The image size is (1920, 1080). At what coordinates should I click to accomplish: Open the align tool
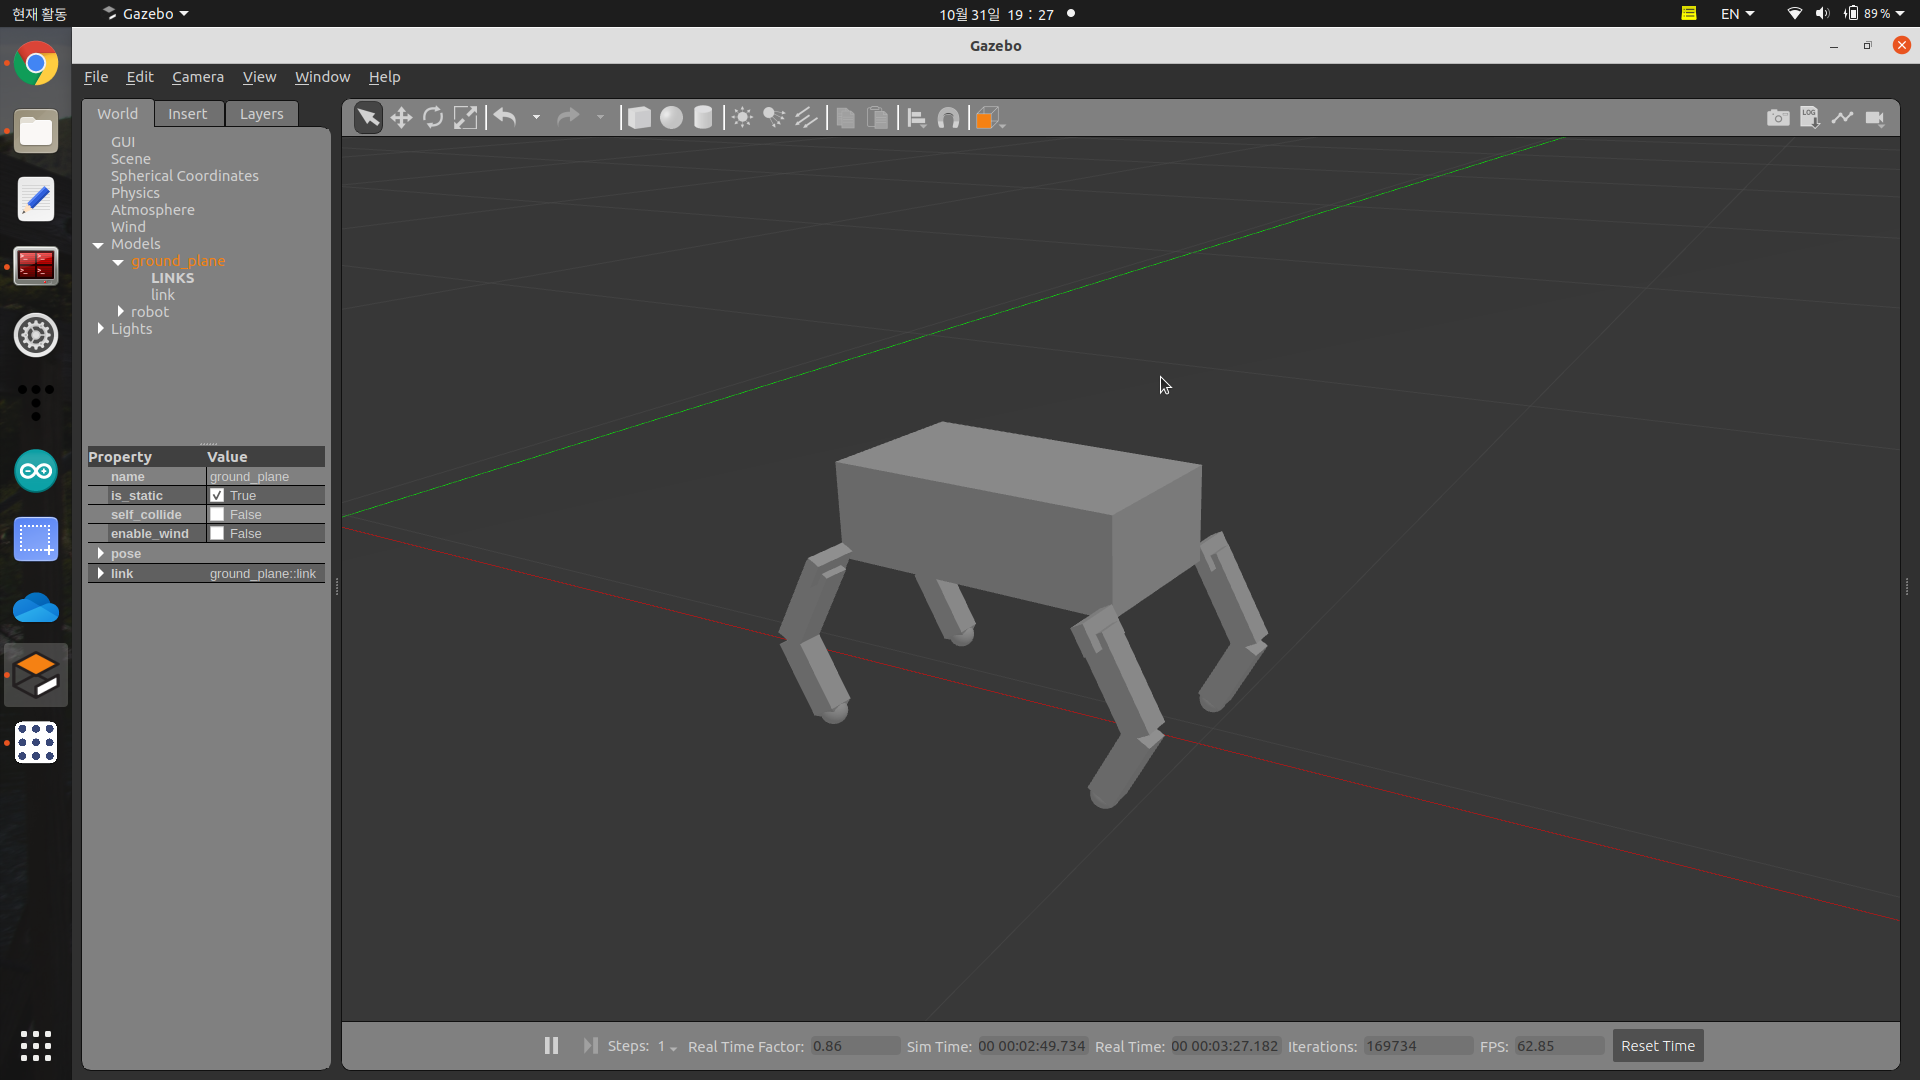(x=916, y=118)
